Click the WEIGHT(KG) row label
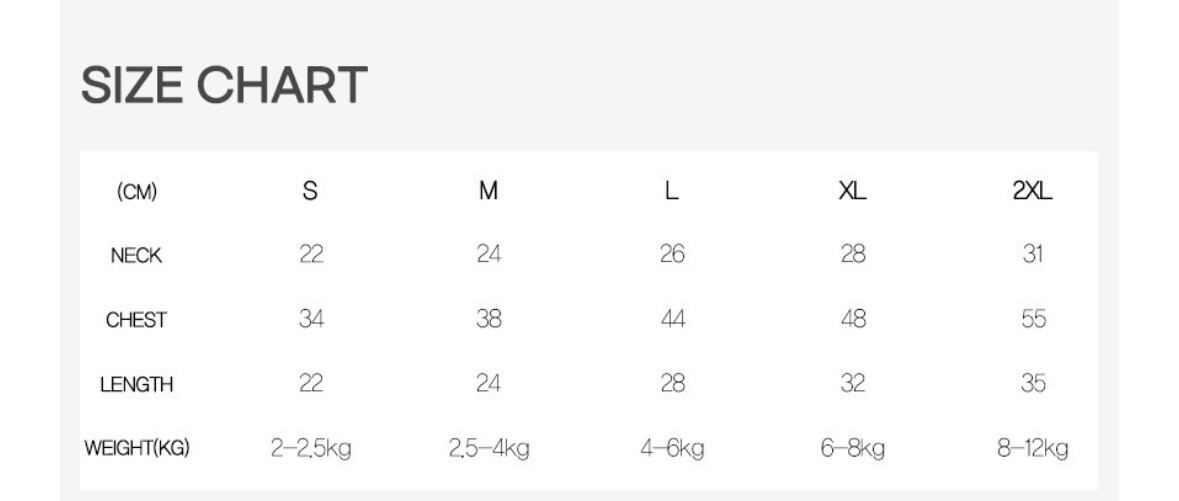This screenshot has width=1179, height=501. pyautogui.click(x=136, y=449)
